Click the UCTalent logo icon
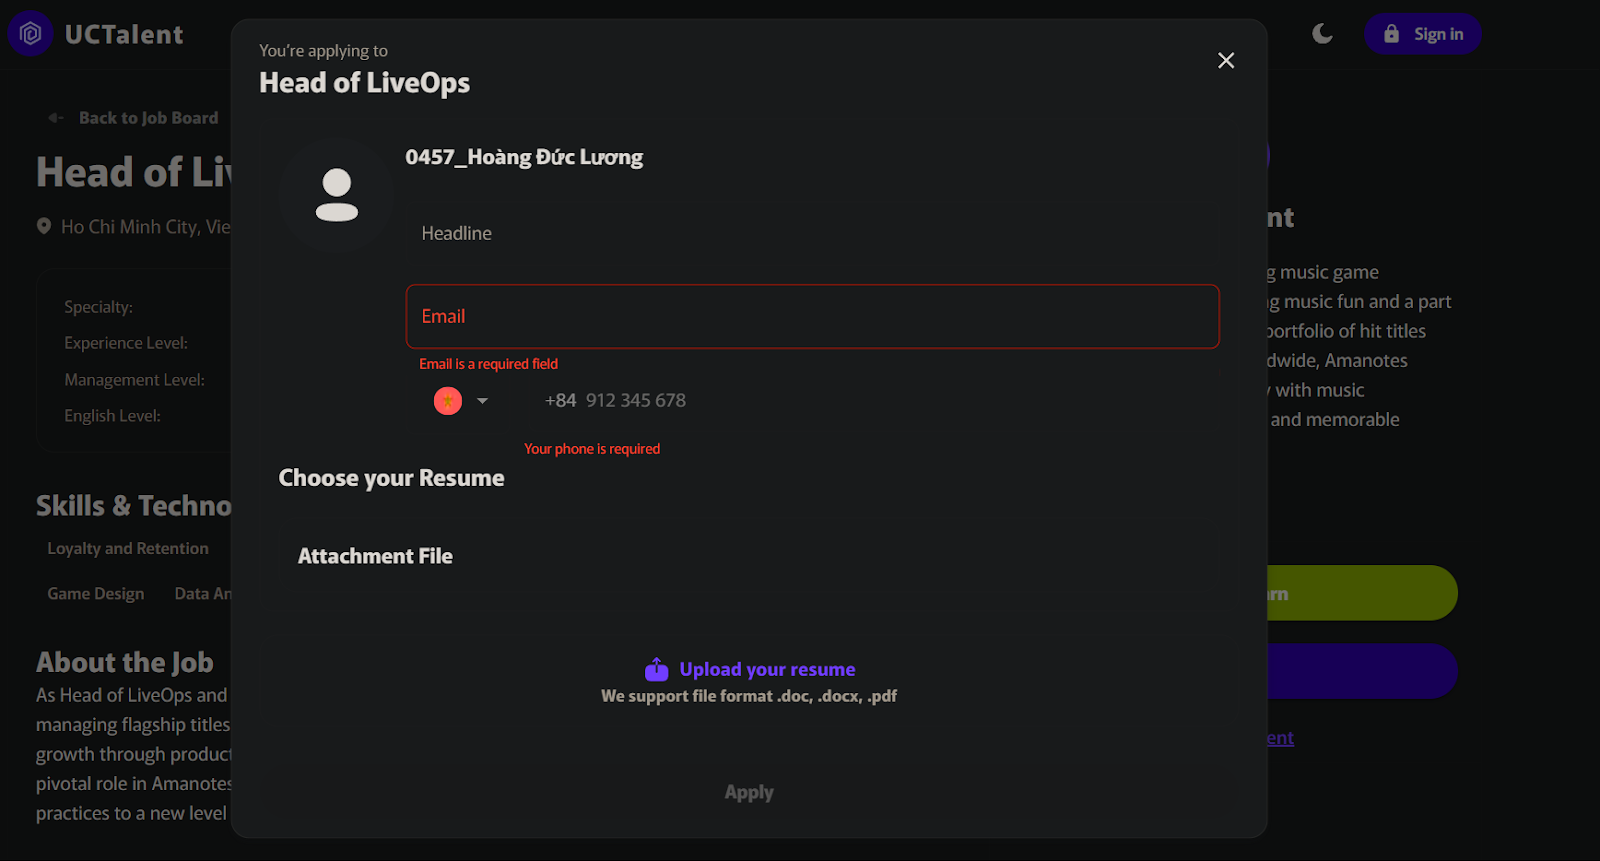1600x861 pixels. click(x=30, y=34)
